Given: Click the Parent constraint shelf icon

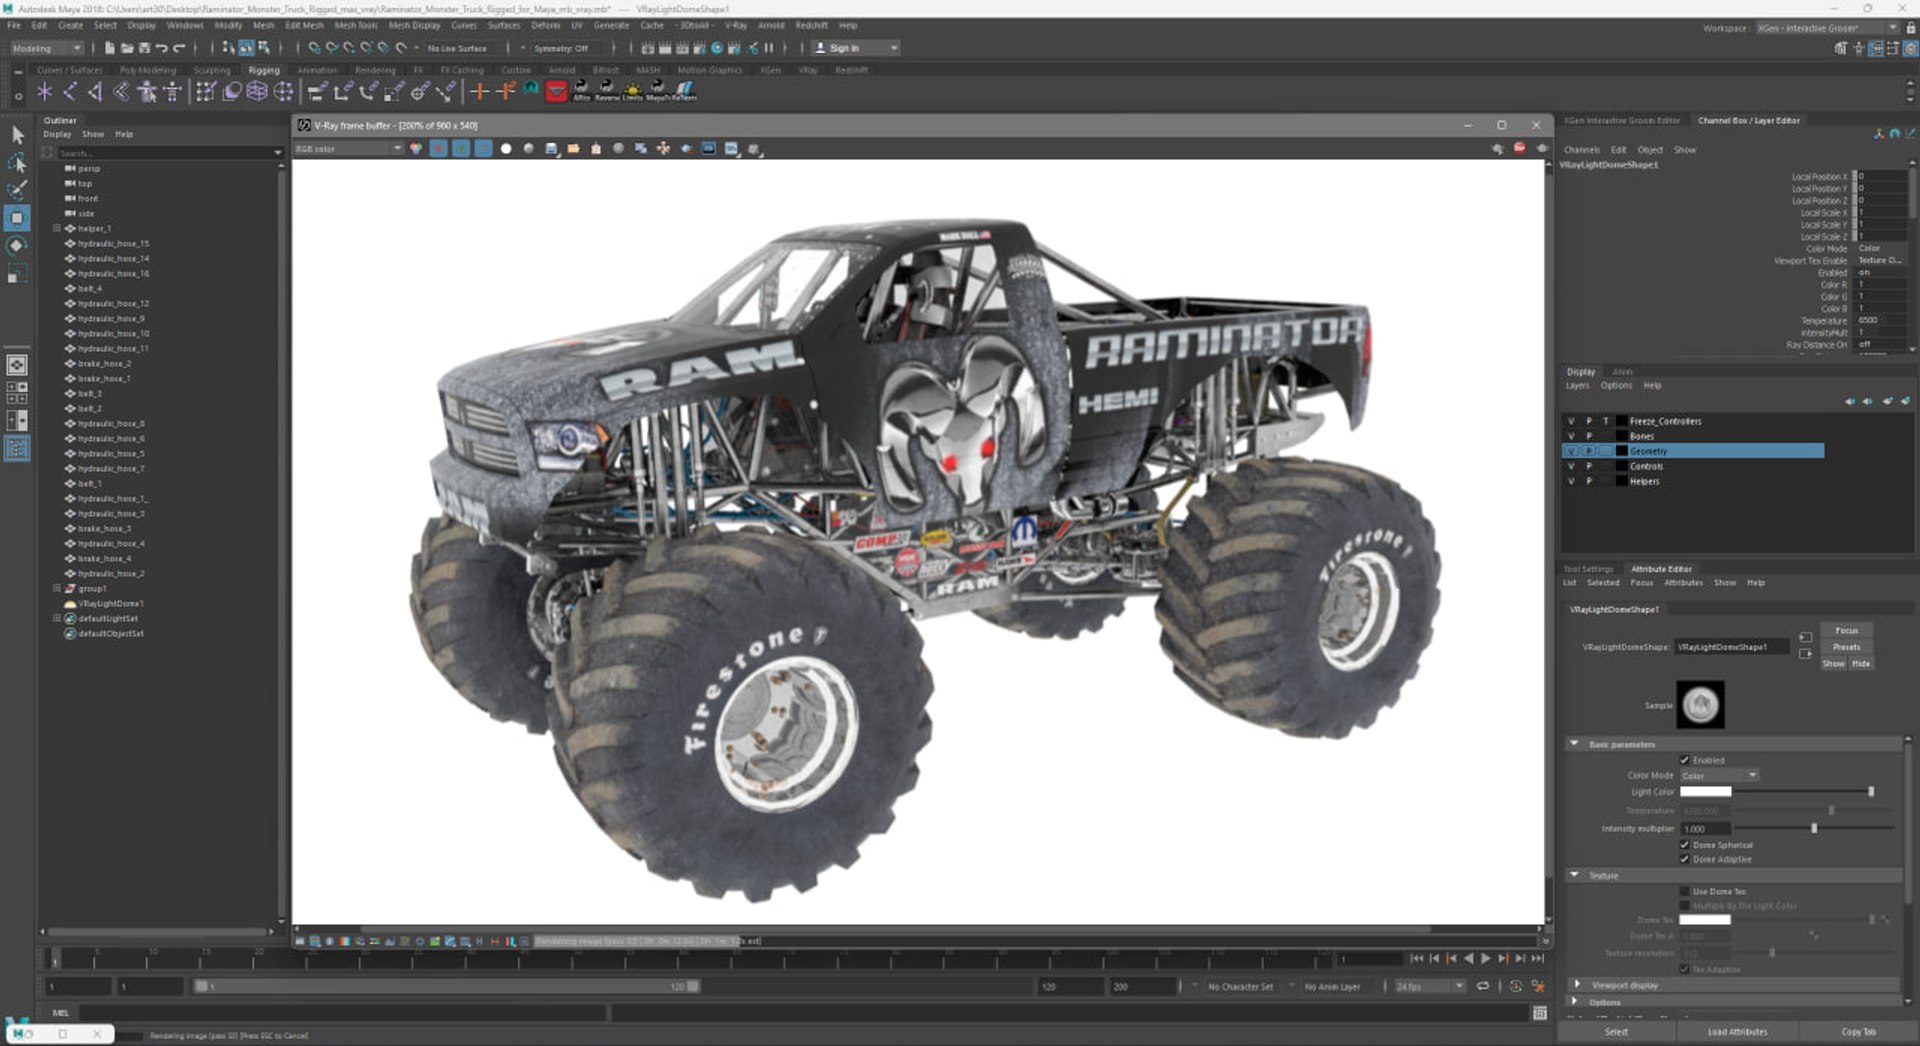Looking at the screenshot, I should point(317,92).
